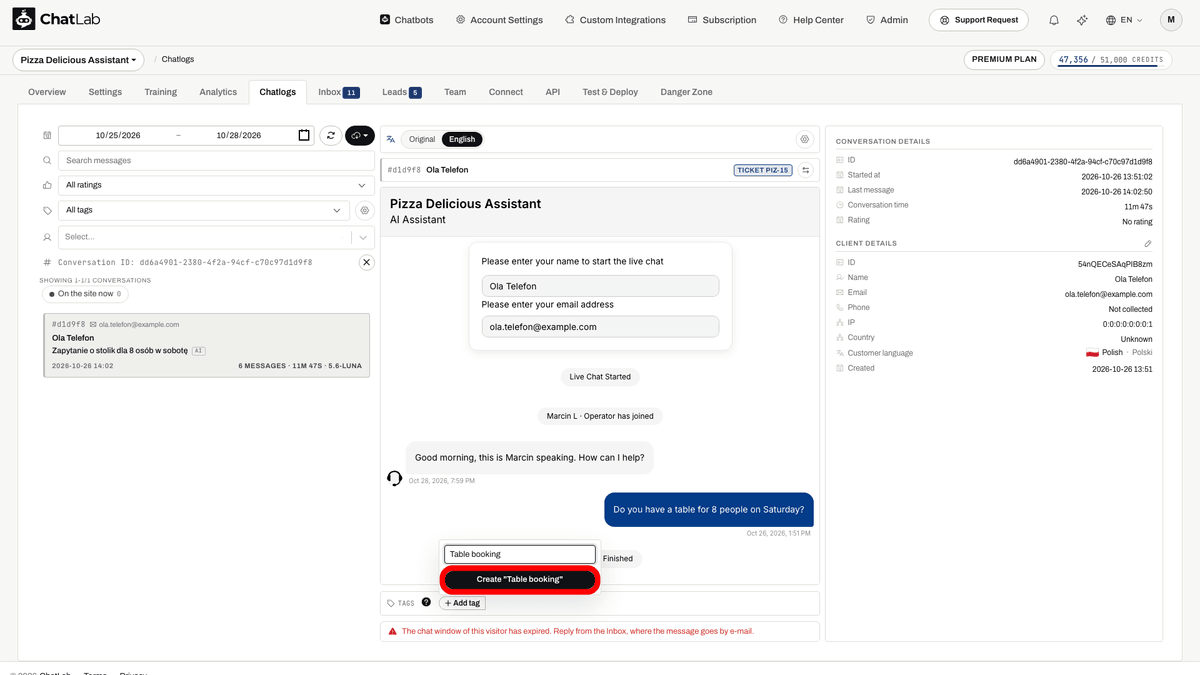Open Help Center in the top menu
The image size is (1200, 675).
pos(811,20)
